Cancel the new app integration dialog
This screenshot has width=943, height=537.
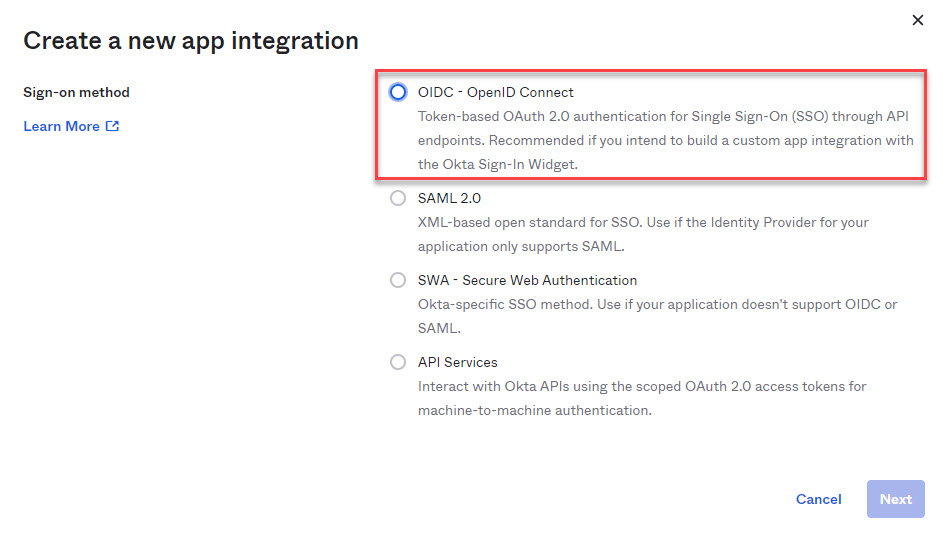coord(819,499)
